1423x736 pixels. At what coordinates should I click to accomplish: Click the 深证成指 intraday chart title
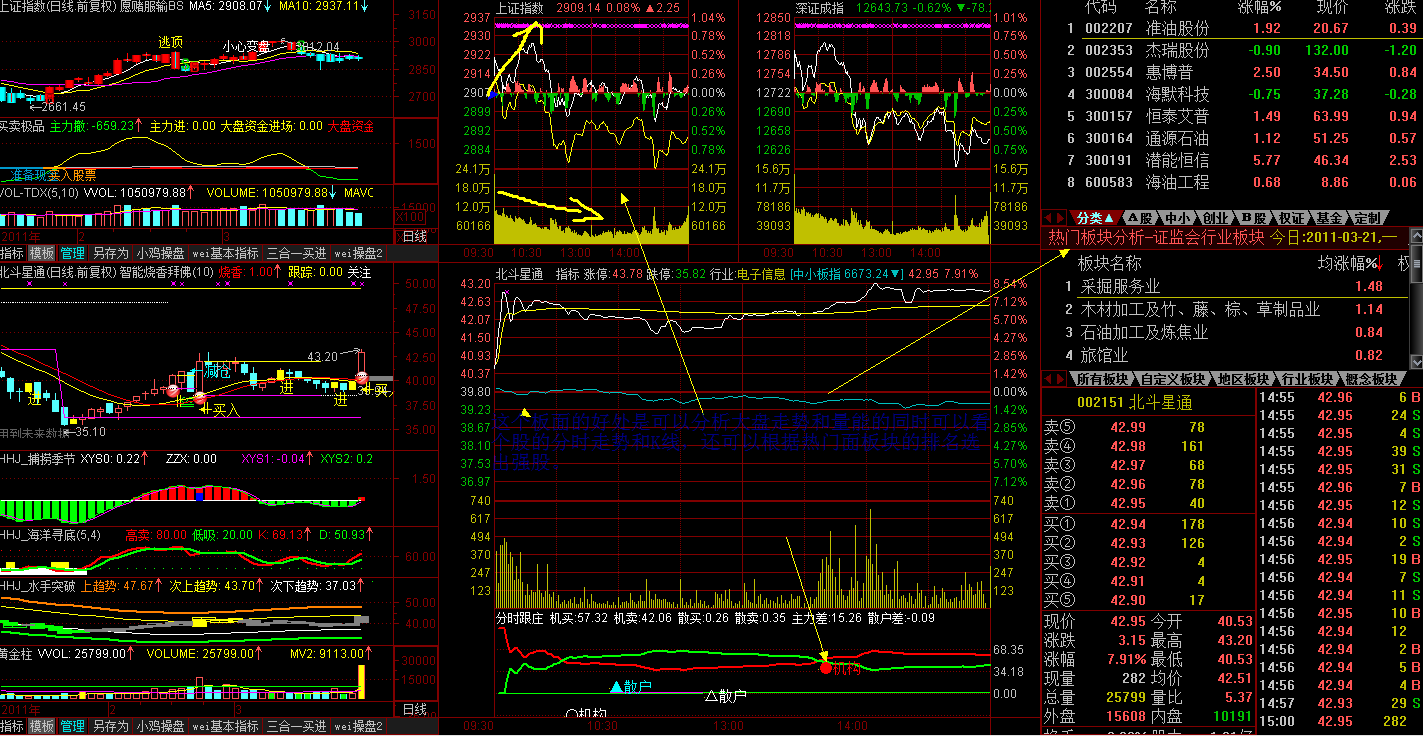[x=819, y=8]
